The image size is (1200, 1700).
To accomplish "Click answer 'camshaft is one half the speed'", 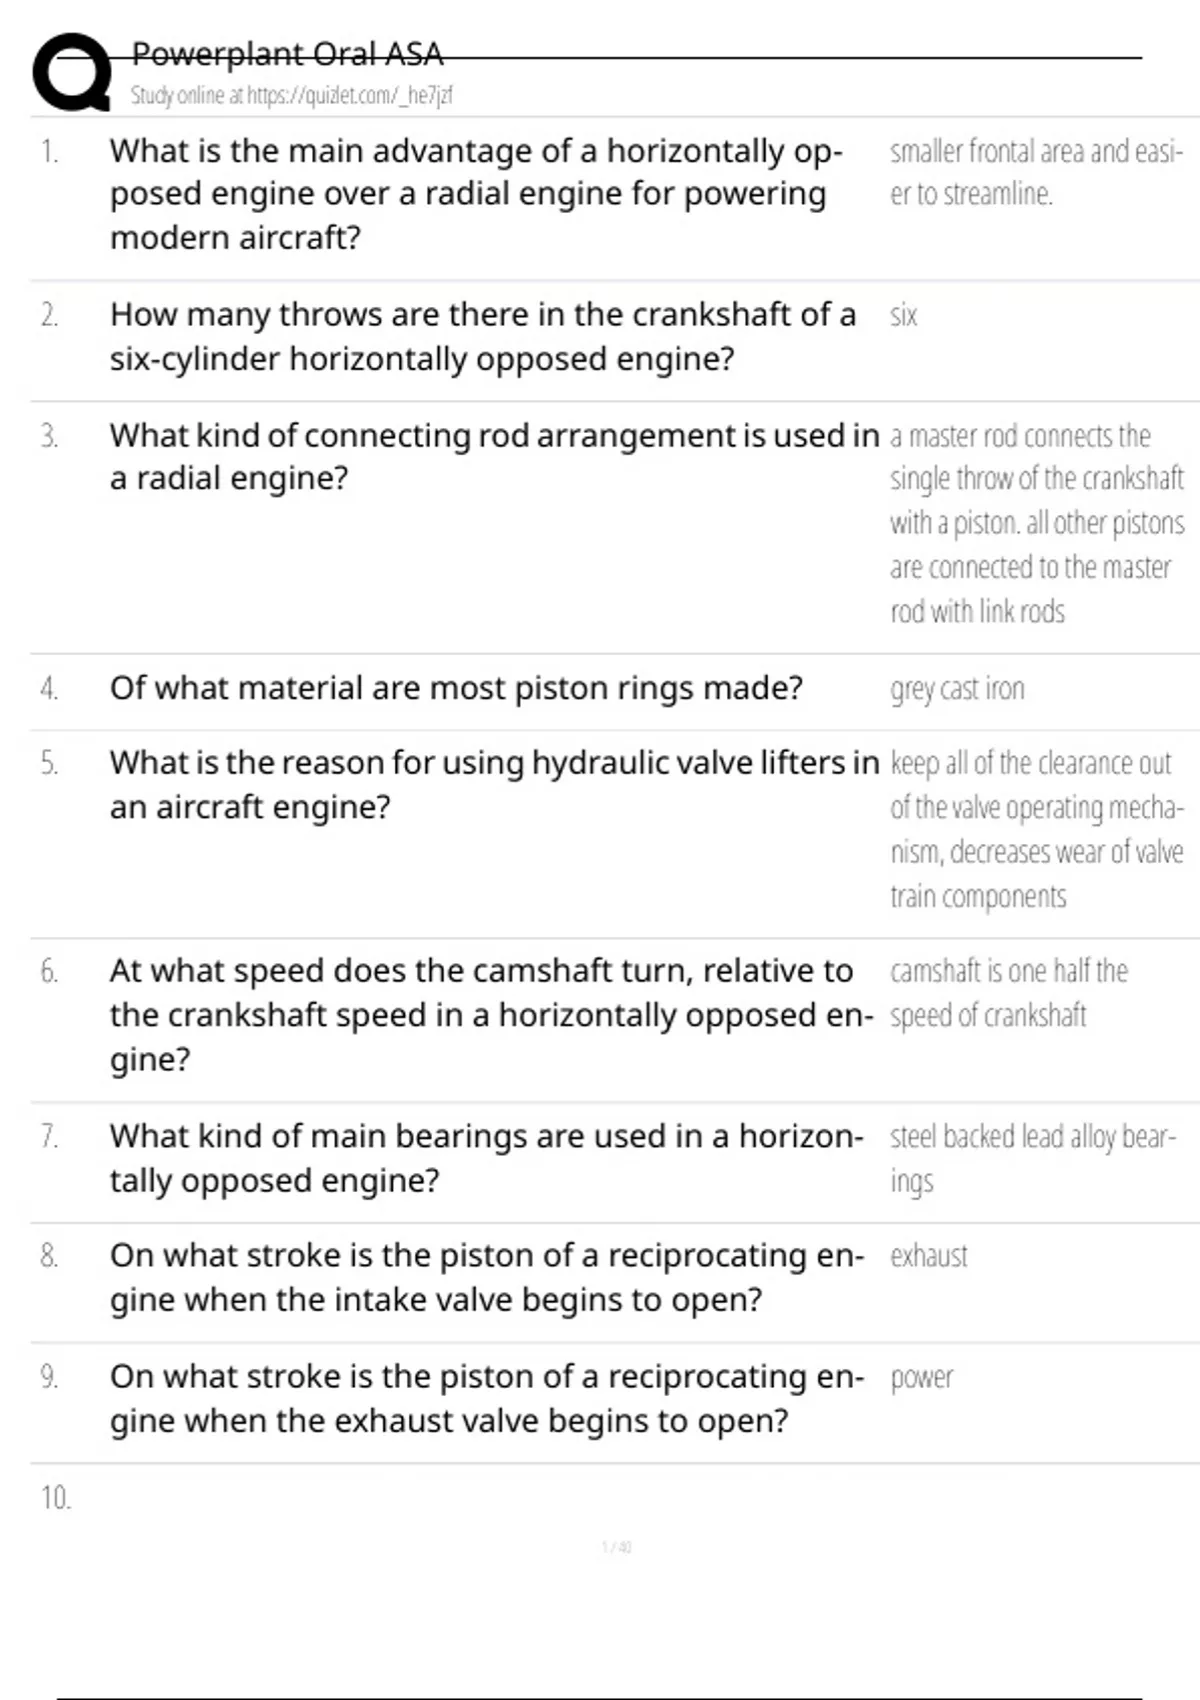I will (1008, 993).
